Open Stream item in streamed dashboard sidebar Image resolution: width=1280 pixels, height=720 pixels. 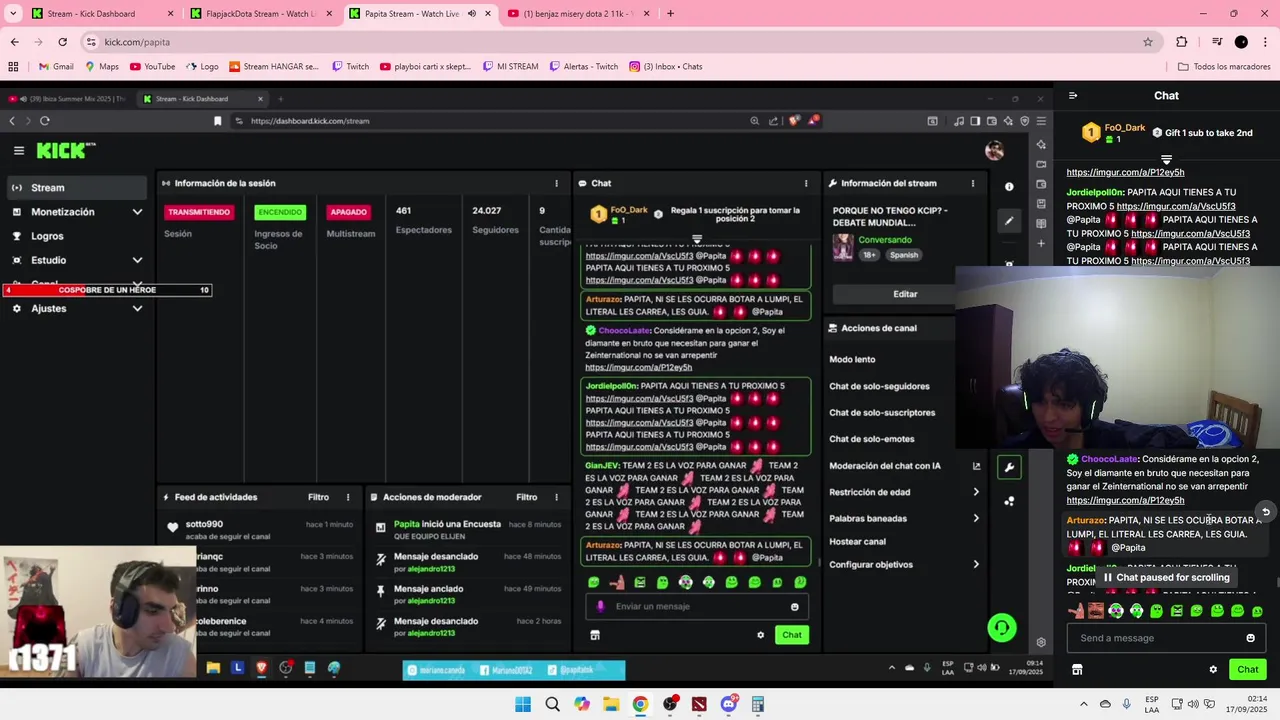coord(76,187)
